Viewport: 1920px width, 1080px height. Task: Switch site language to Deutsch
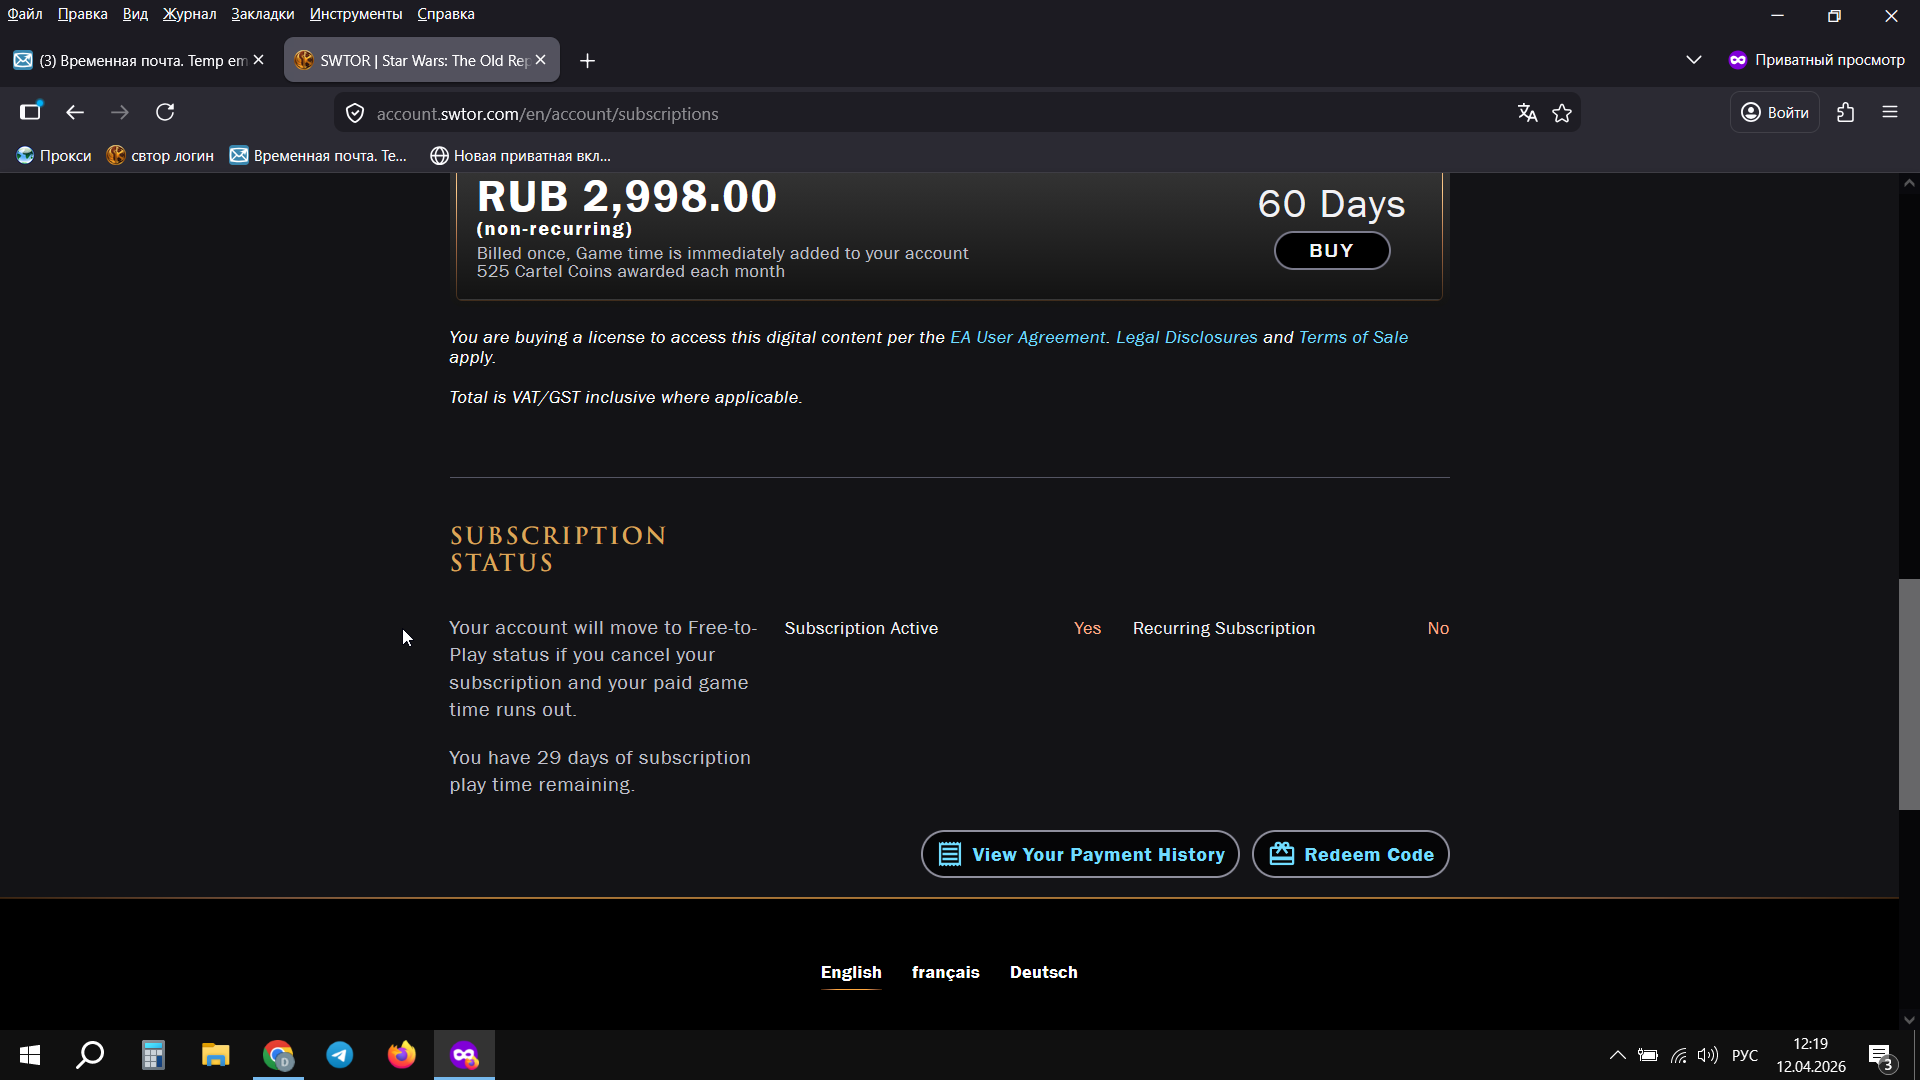point(1043,972)
